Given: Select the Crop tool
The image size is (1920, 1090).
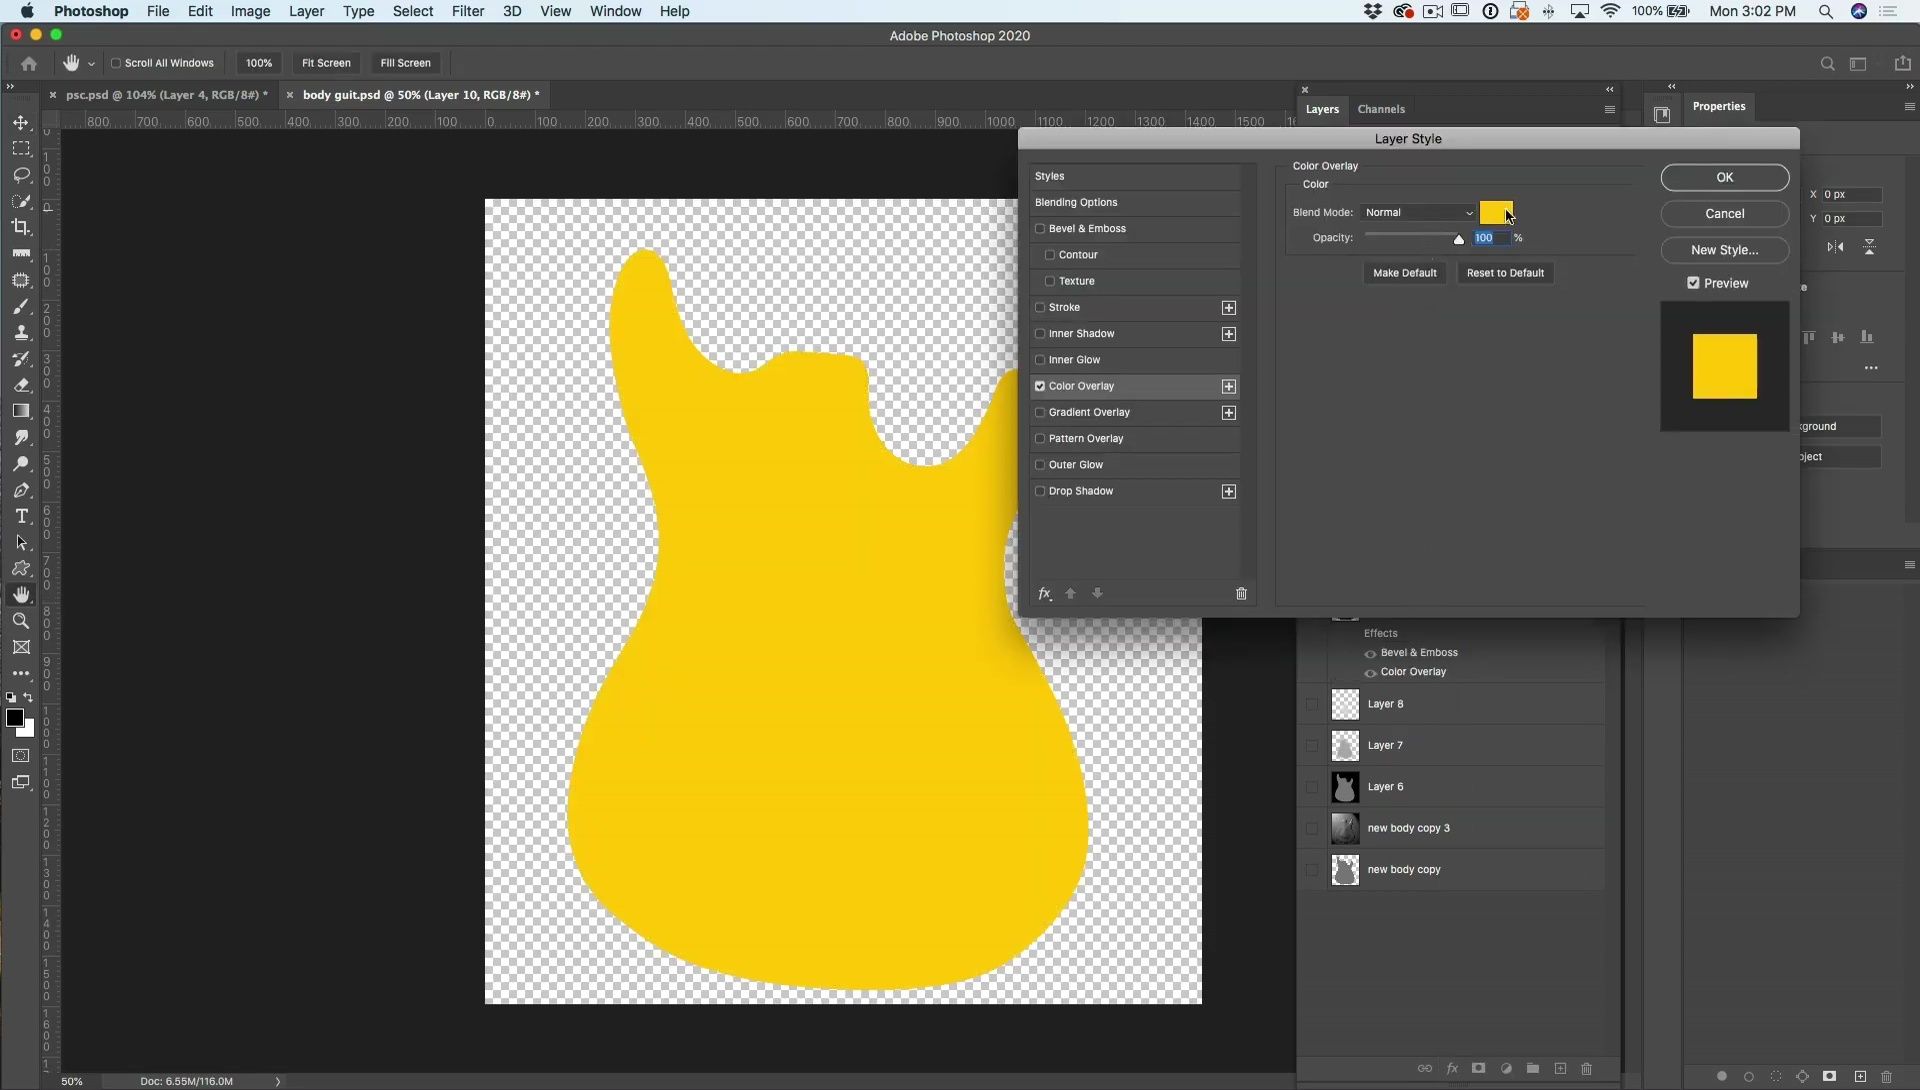Looking at the screenshot, I should tap(21, 227).
